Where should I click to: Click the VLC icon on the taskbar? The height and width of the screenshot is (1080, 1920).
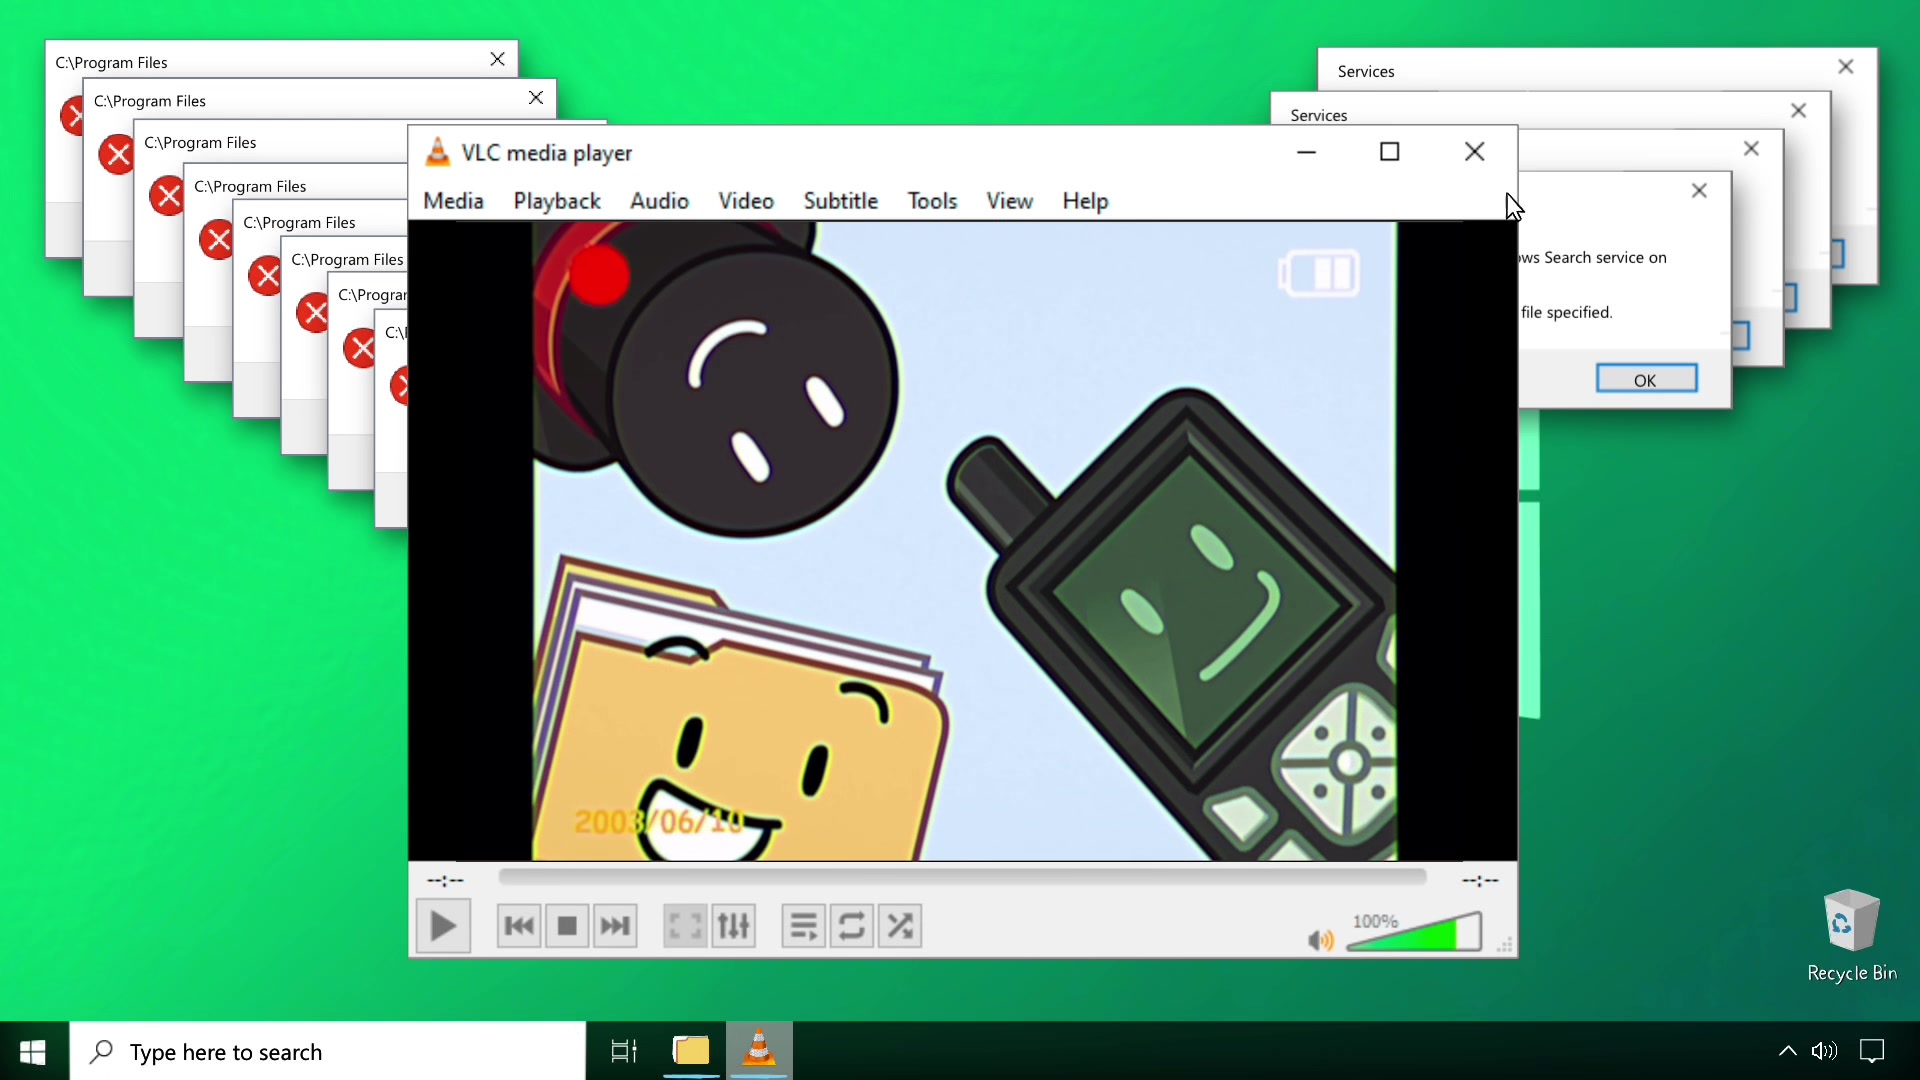(x=759, y=1051)
